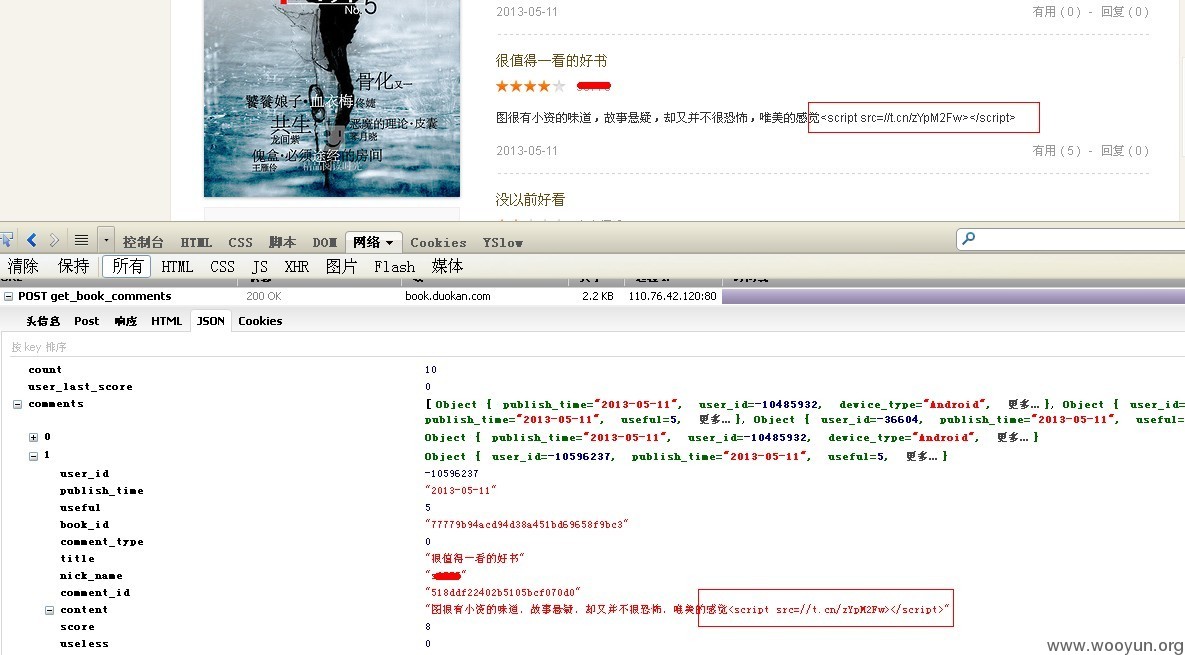Switch to the 控制台 panel tab

click(x=143, y=242)
